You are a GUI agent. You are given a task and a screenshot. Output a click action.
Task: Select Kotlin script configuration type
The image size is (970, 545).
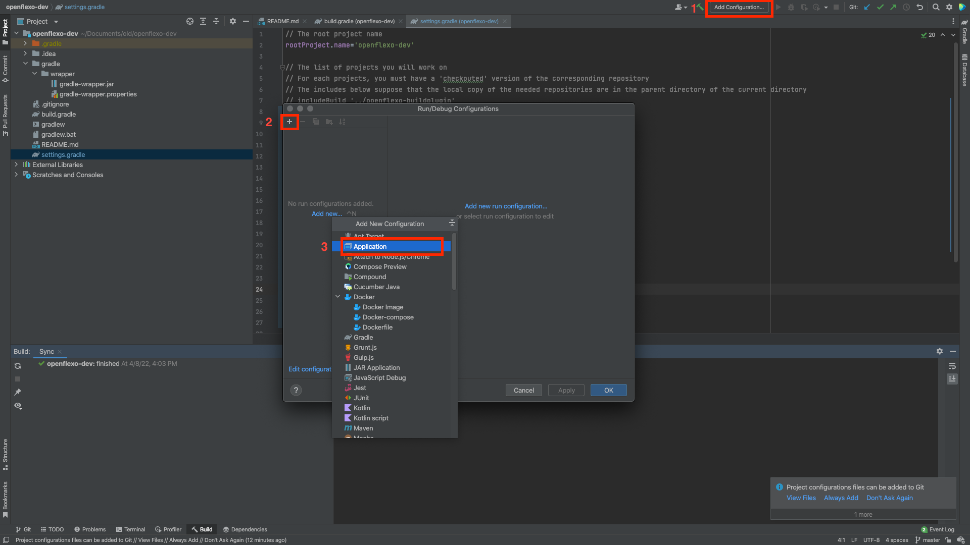[x=371, y=418]
